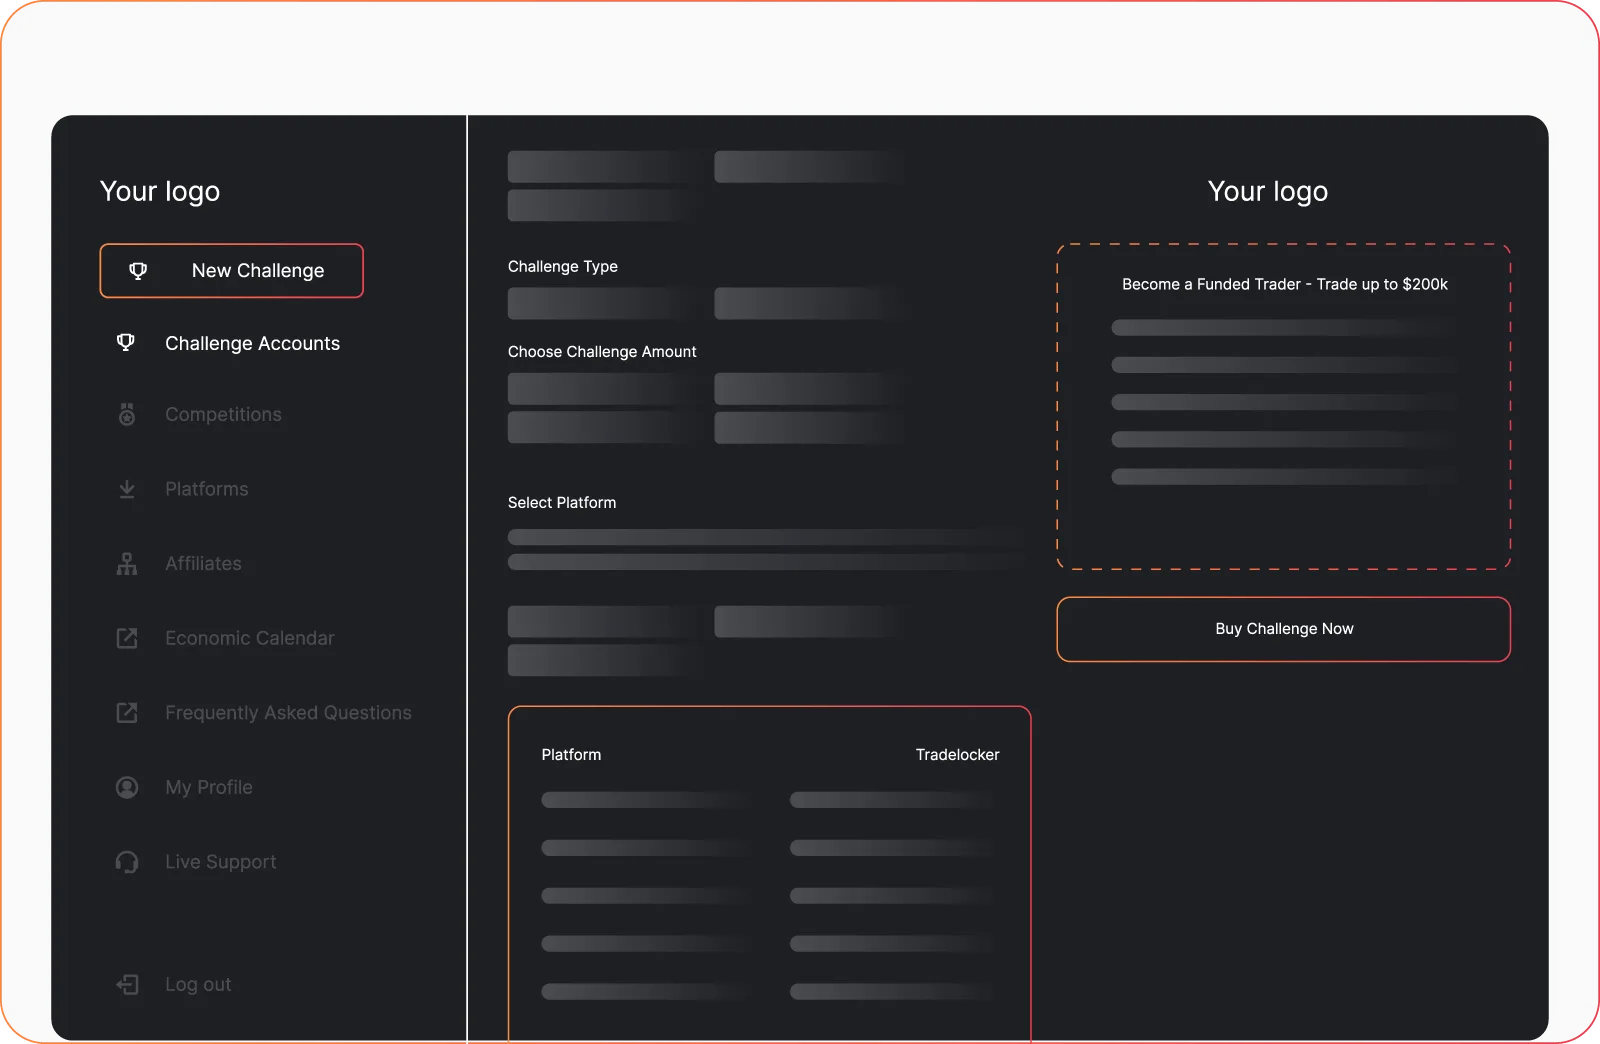
Task: Click the trophy icon in New Challenge
Action: click(x=138, y=271)
